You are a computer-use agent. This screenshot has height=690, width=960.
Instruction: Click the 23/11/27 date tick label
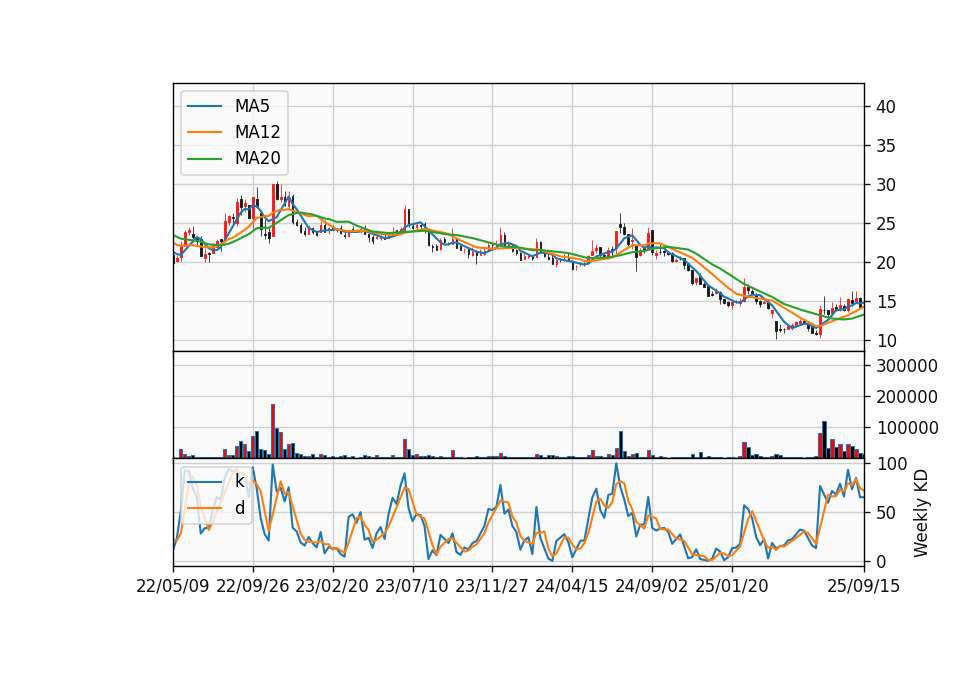(492, 586)
